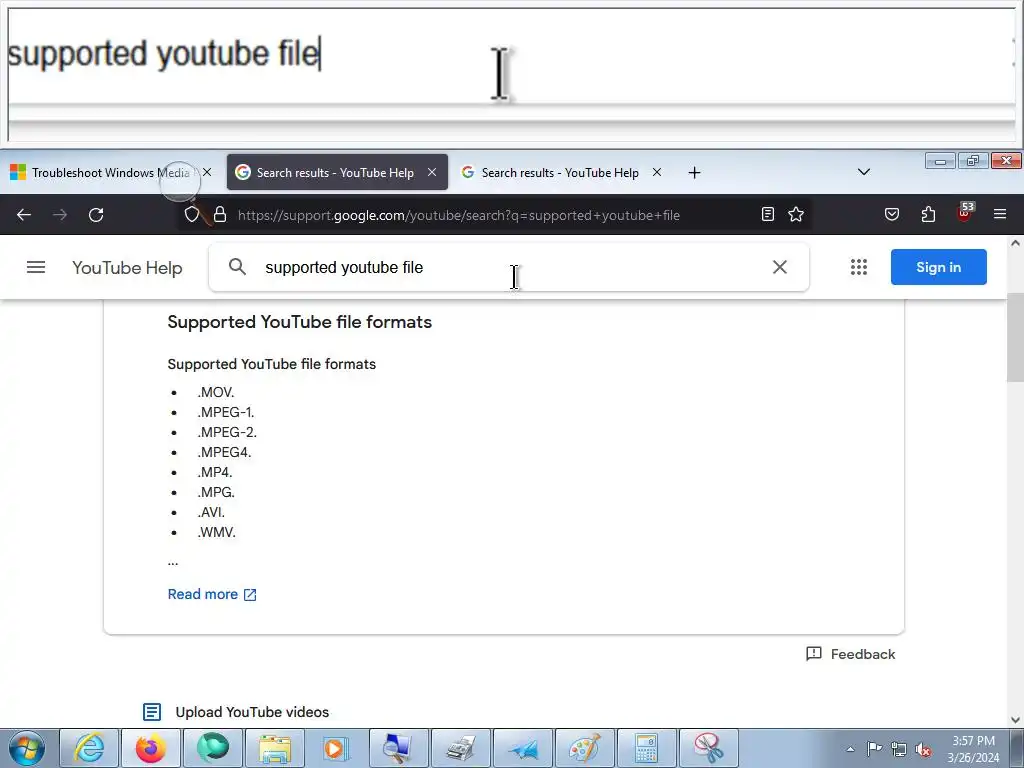Open the Upload YouTube videos result
This screenshot has height=768, width=1024.
click(252, 712)
